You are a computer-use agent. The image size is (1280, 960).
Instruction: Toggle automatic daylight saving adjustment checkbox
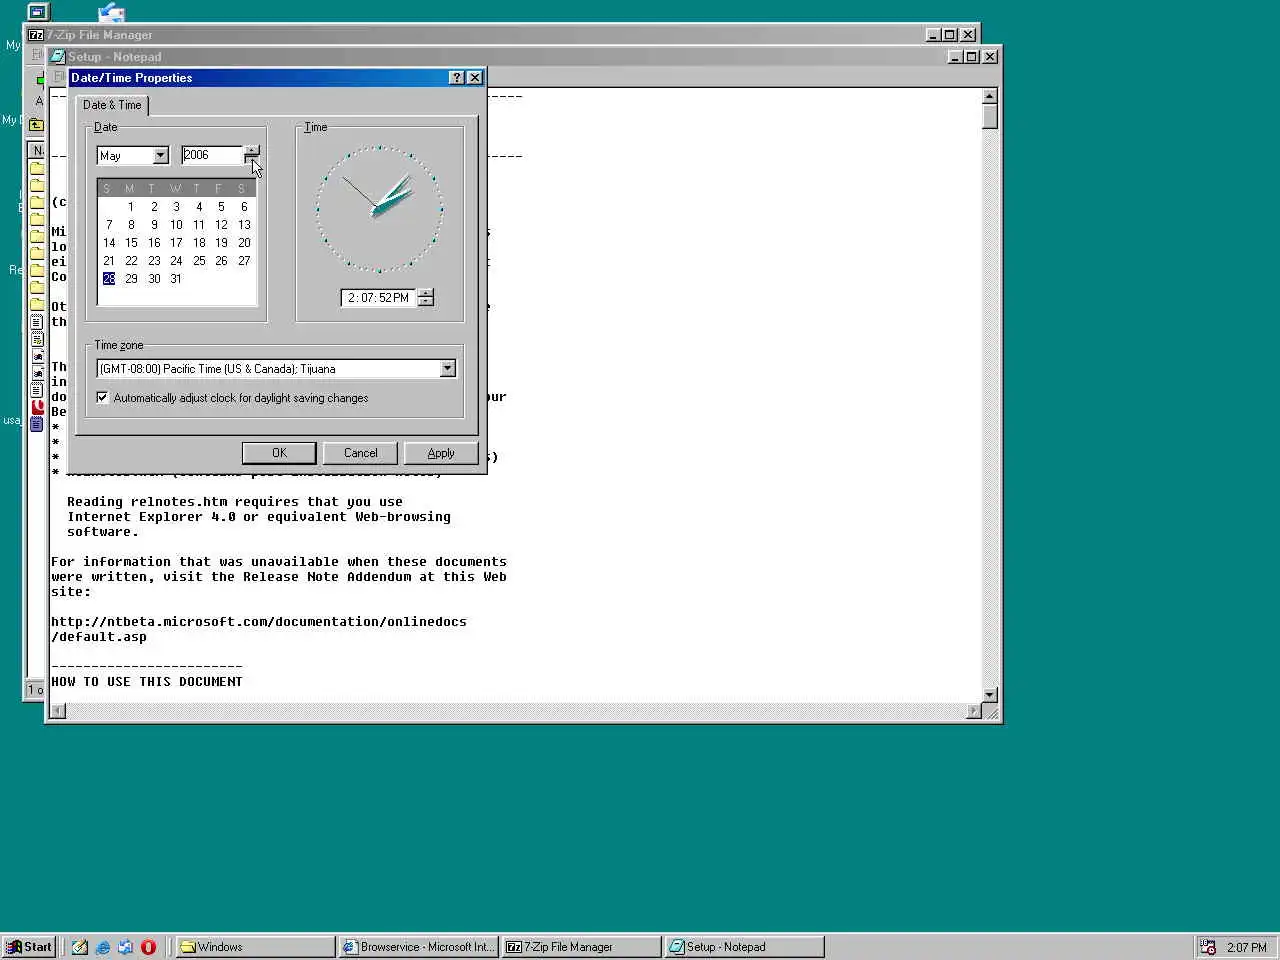click(102, 398)
